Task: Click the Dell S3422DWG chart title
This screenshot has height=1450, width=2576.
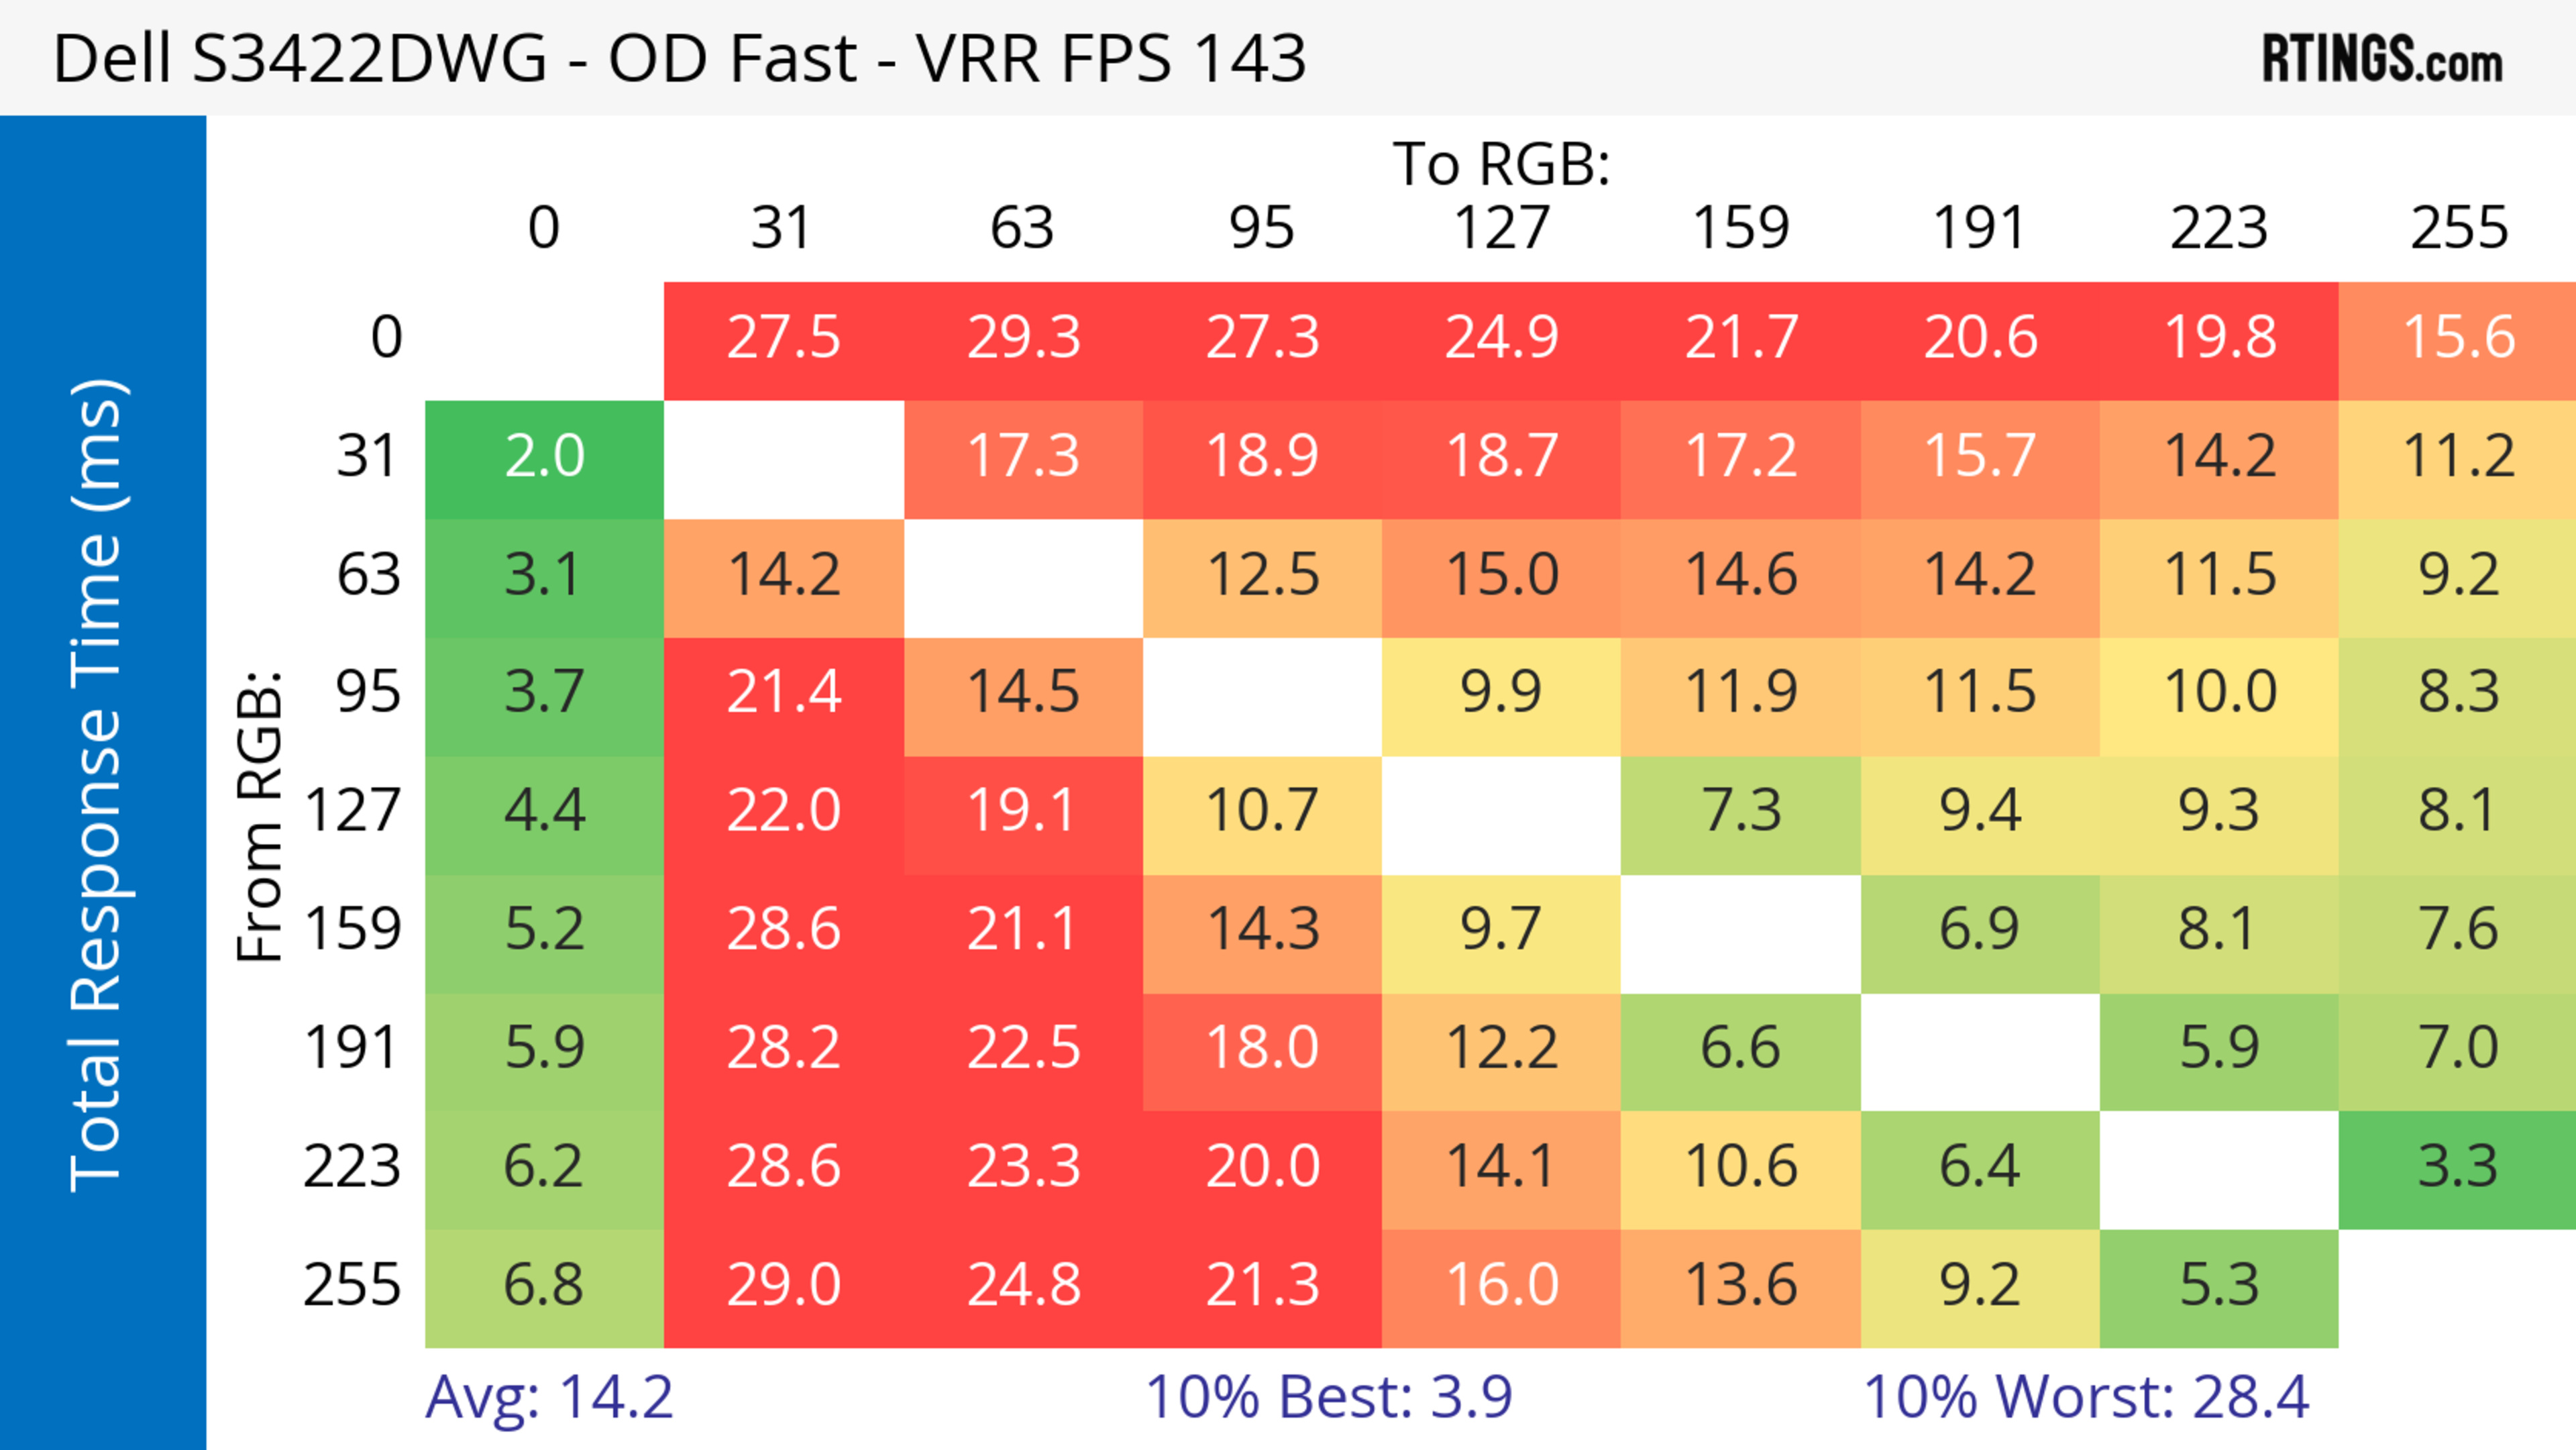Action: tap(679, 58)
